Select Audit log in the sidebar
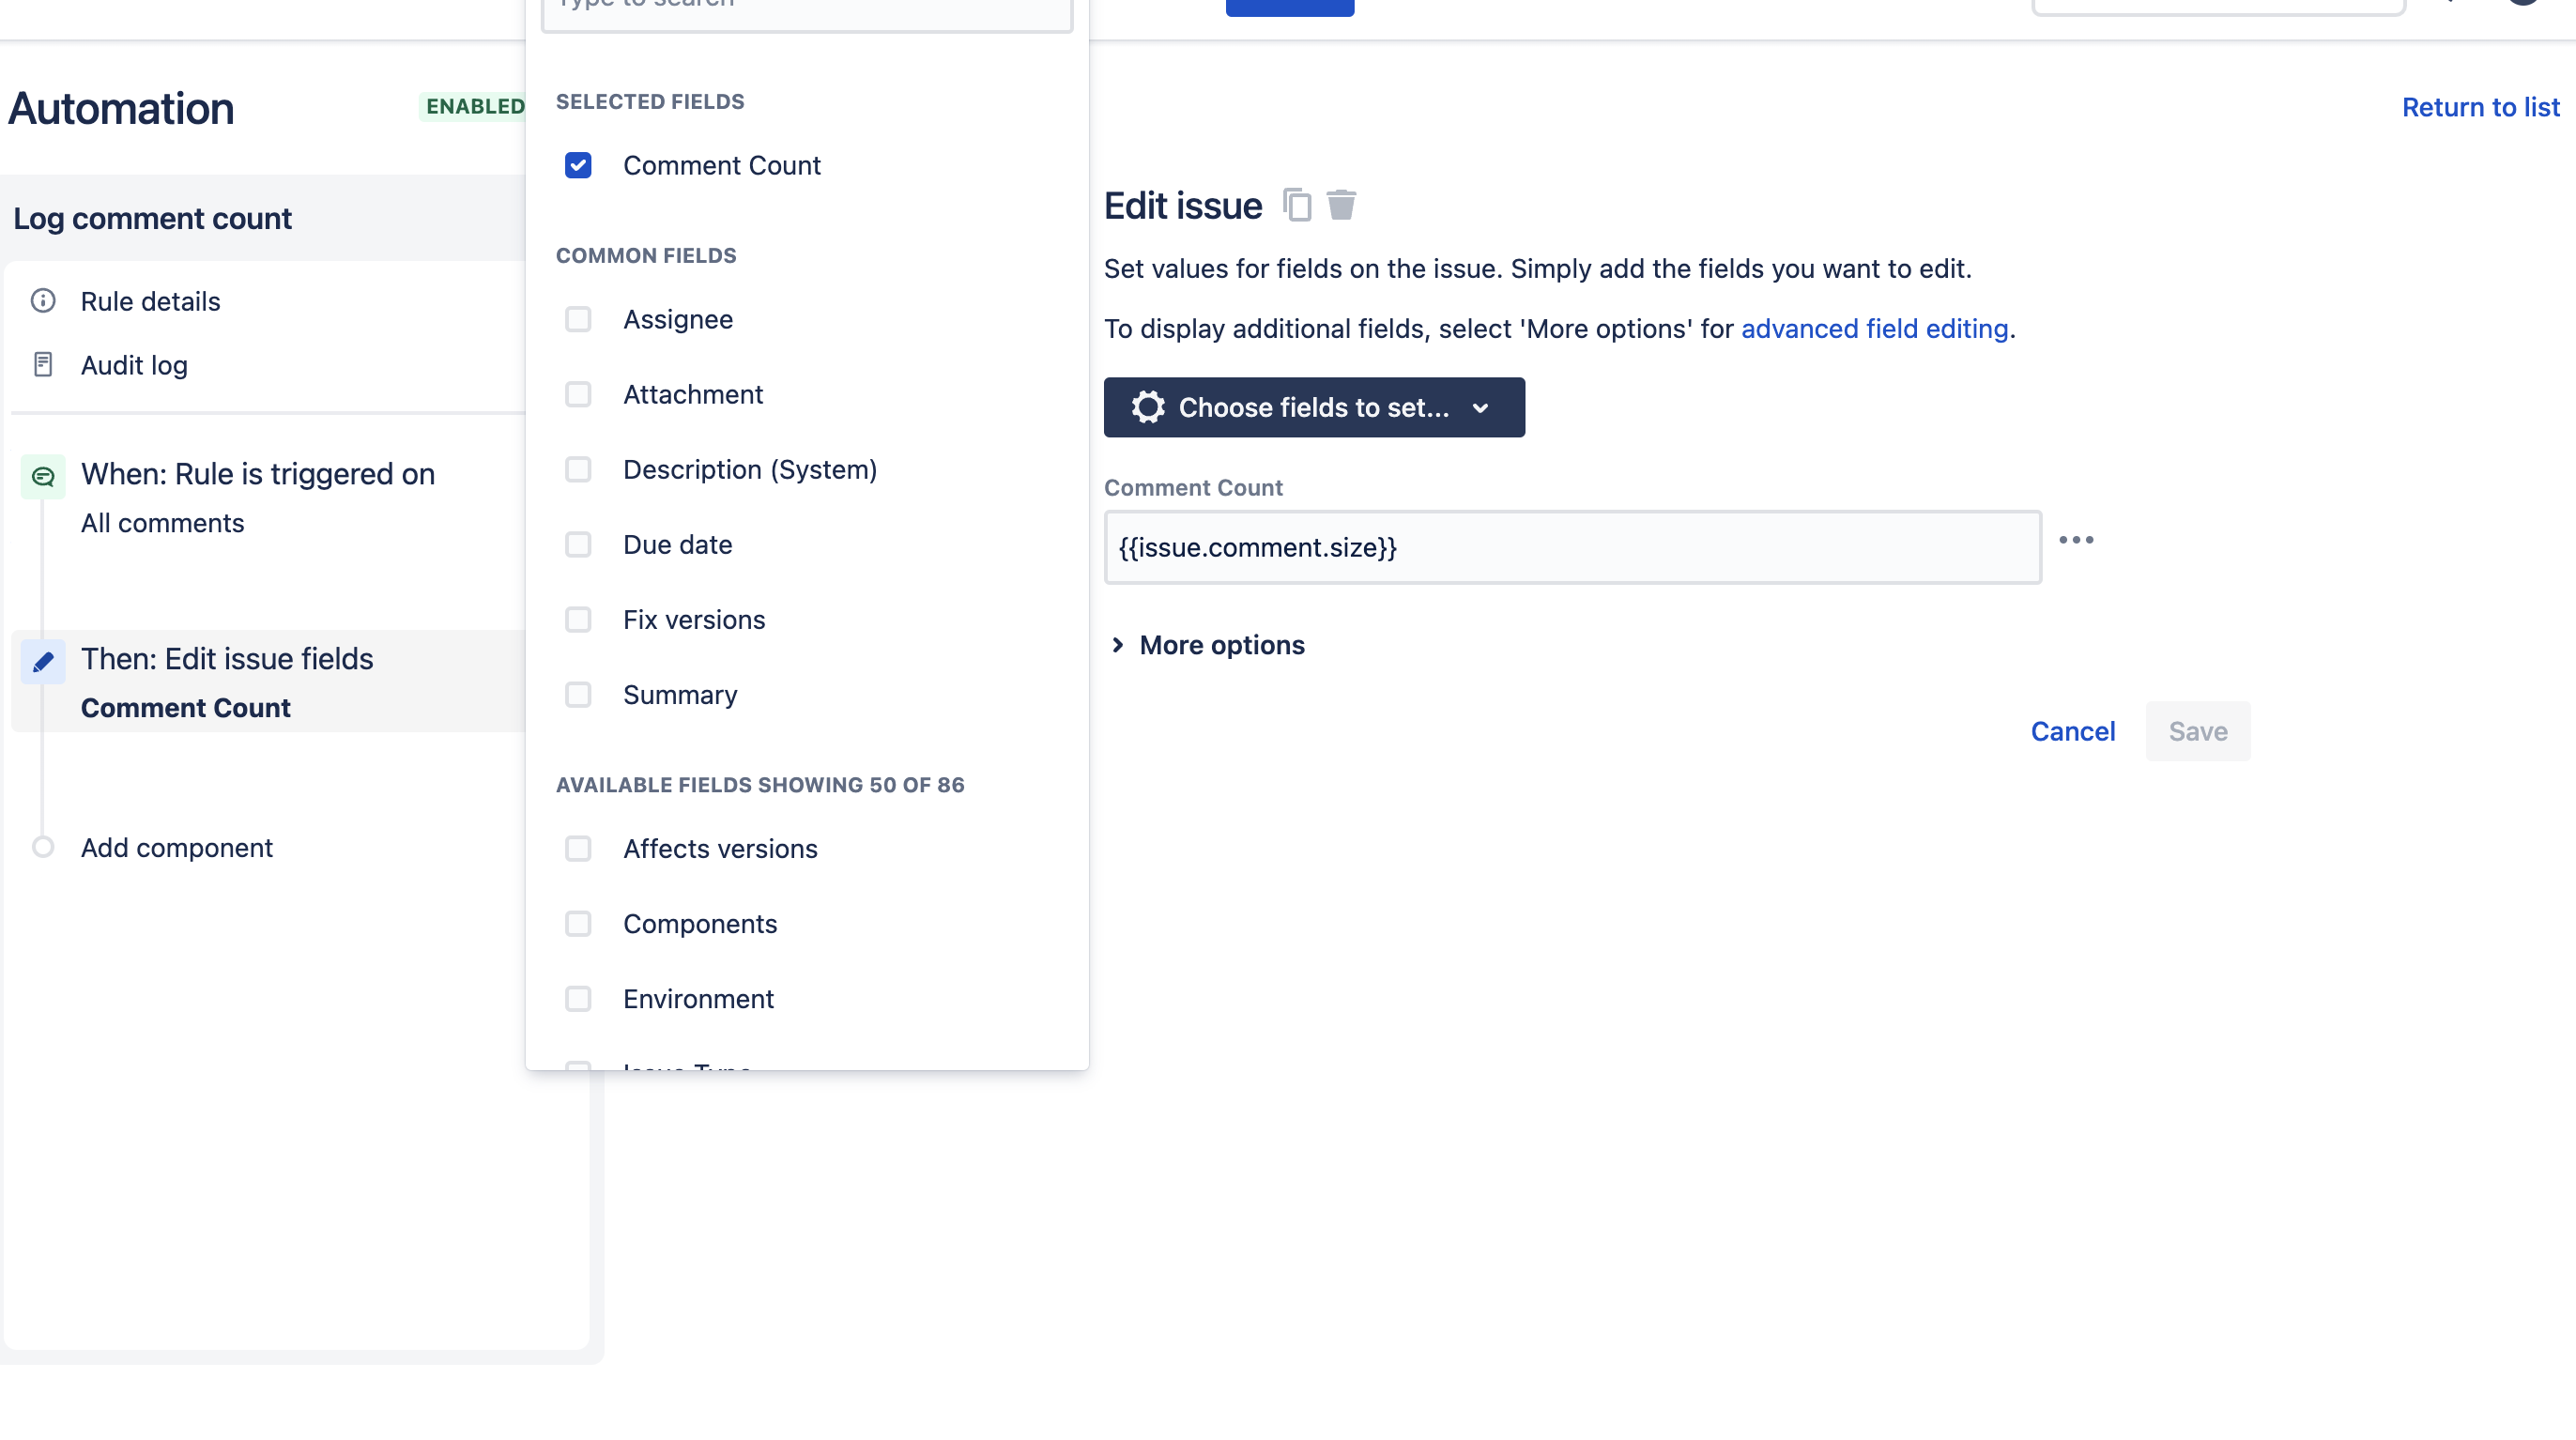Viewport: 2576px width, 1440px height. click(x=134, y=364)
